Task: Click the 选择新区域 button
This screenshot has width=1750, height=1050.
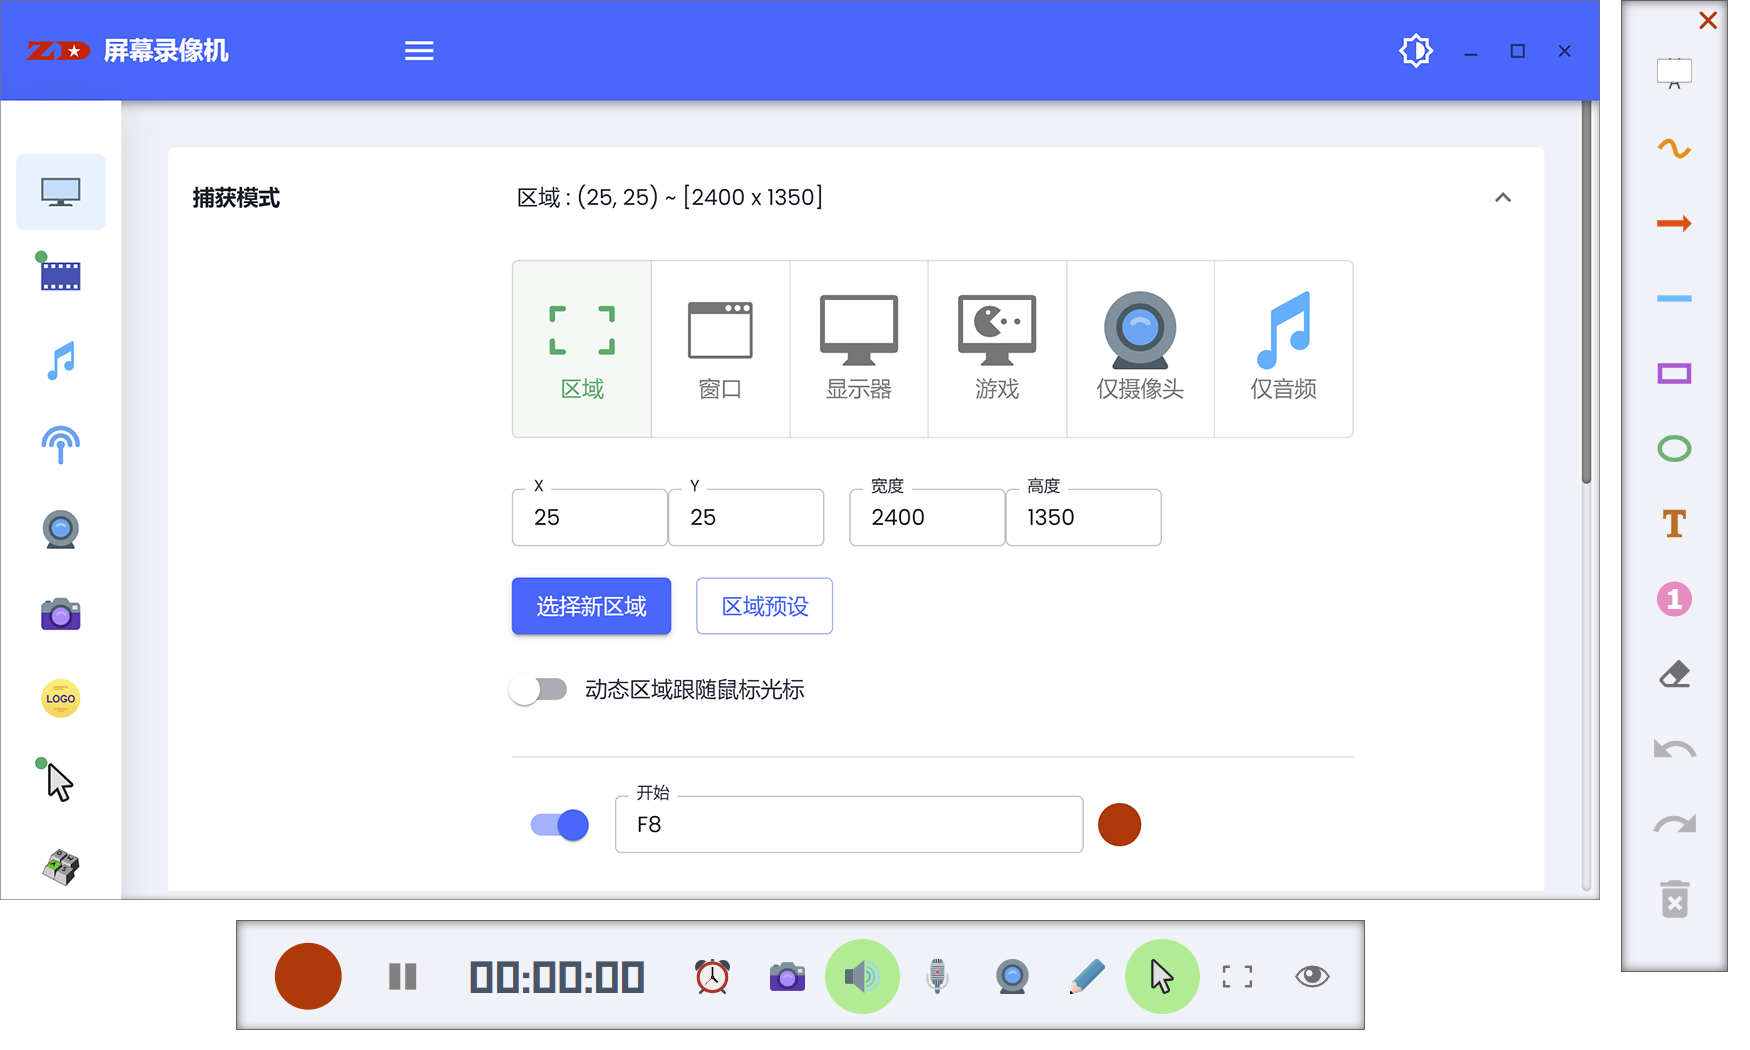Action: click(x=591, y=606)
